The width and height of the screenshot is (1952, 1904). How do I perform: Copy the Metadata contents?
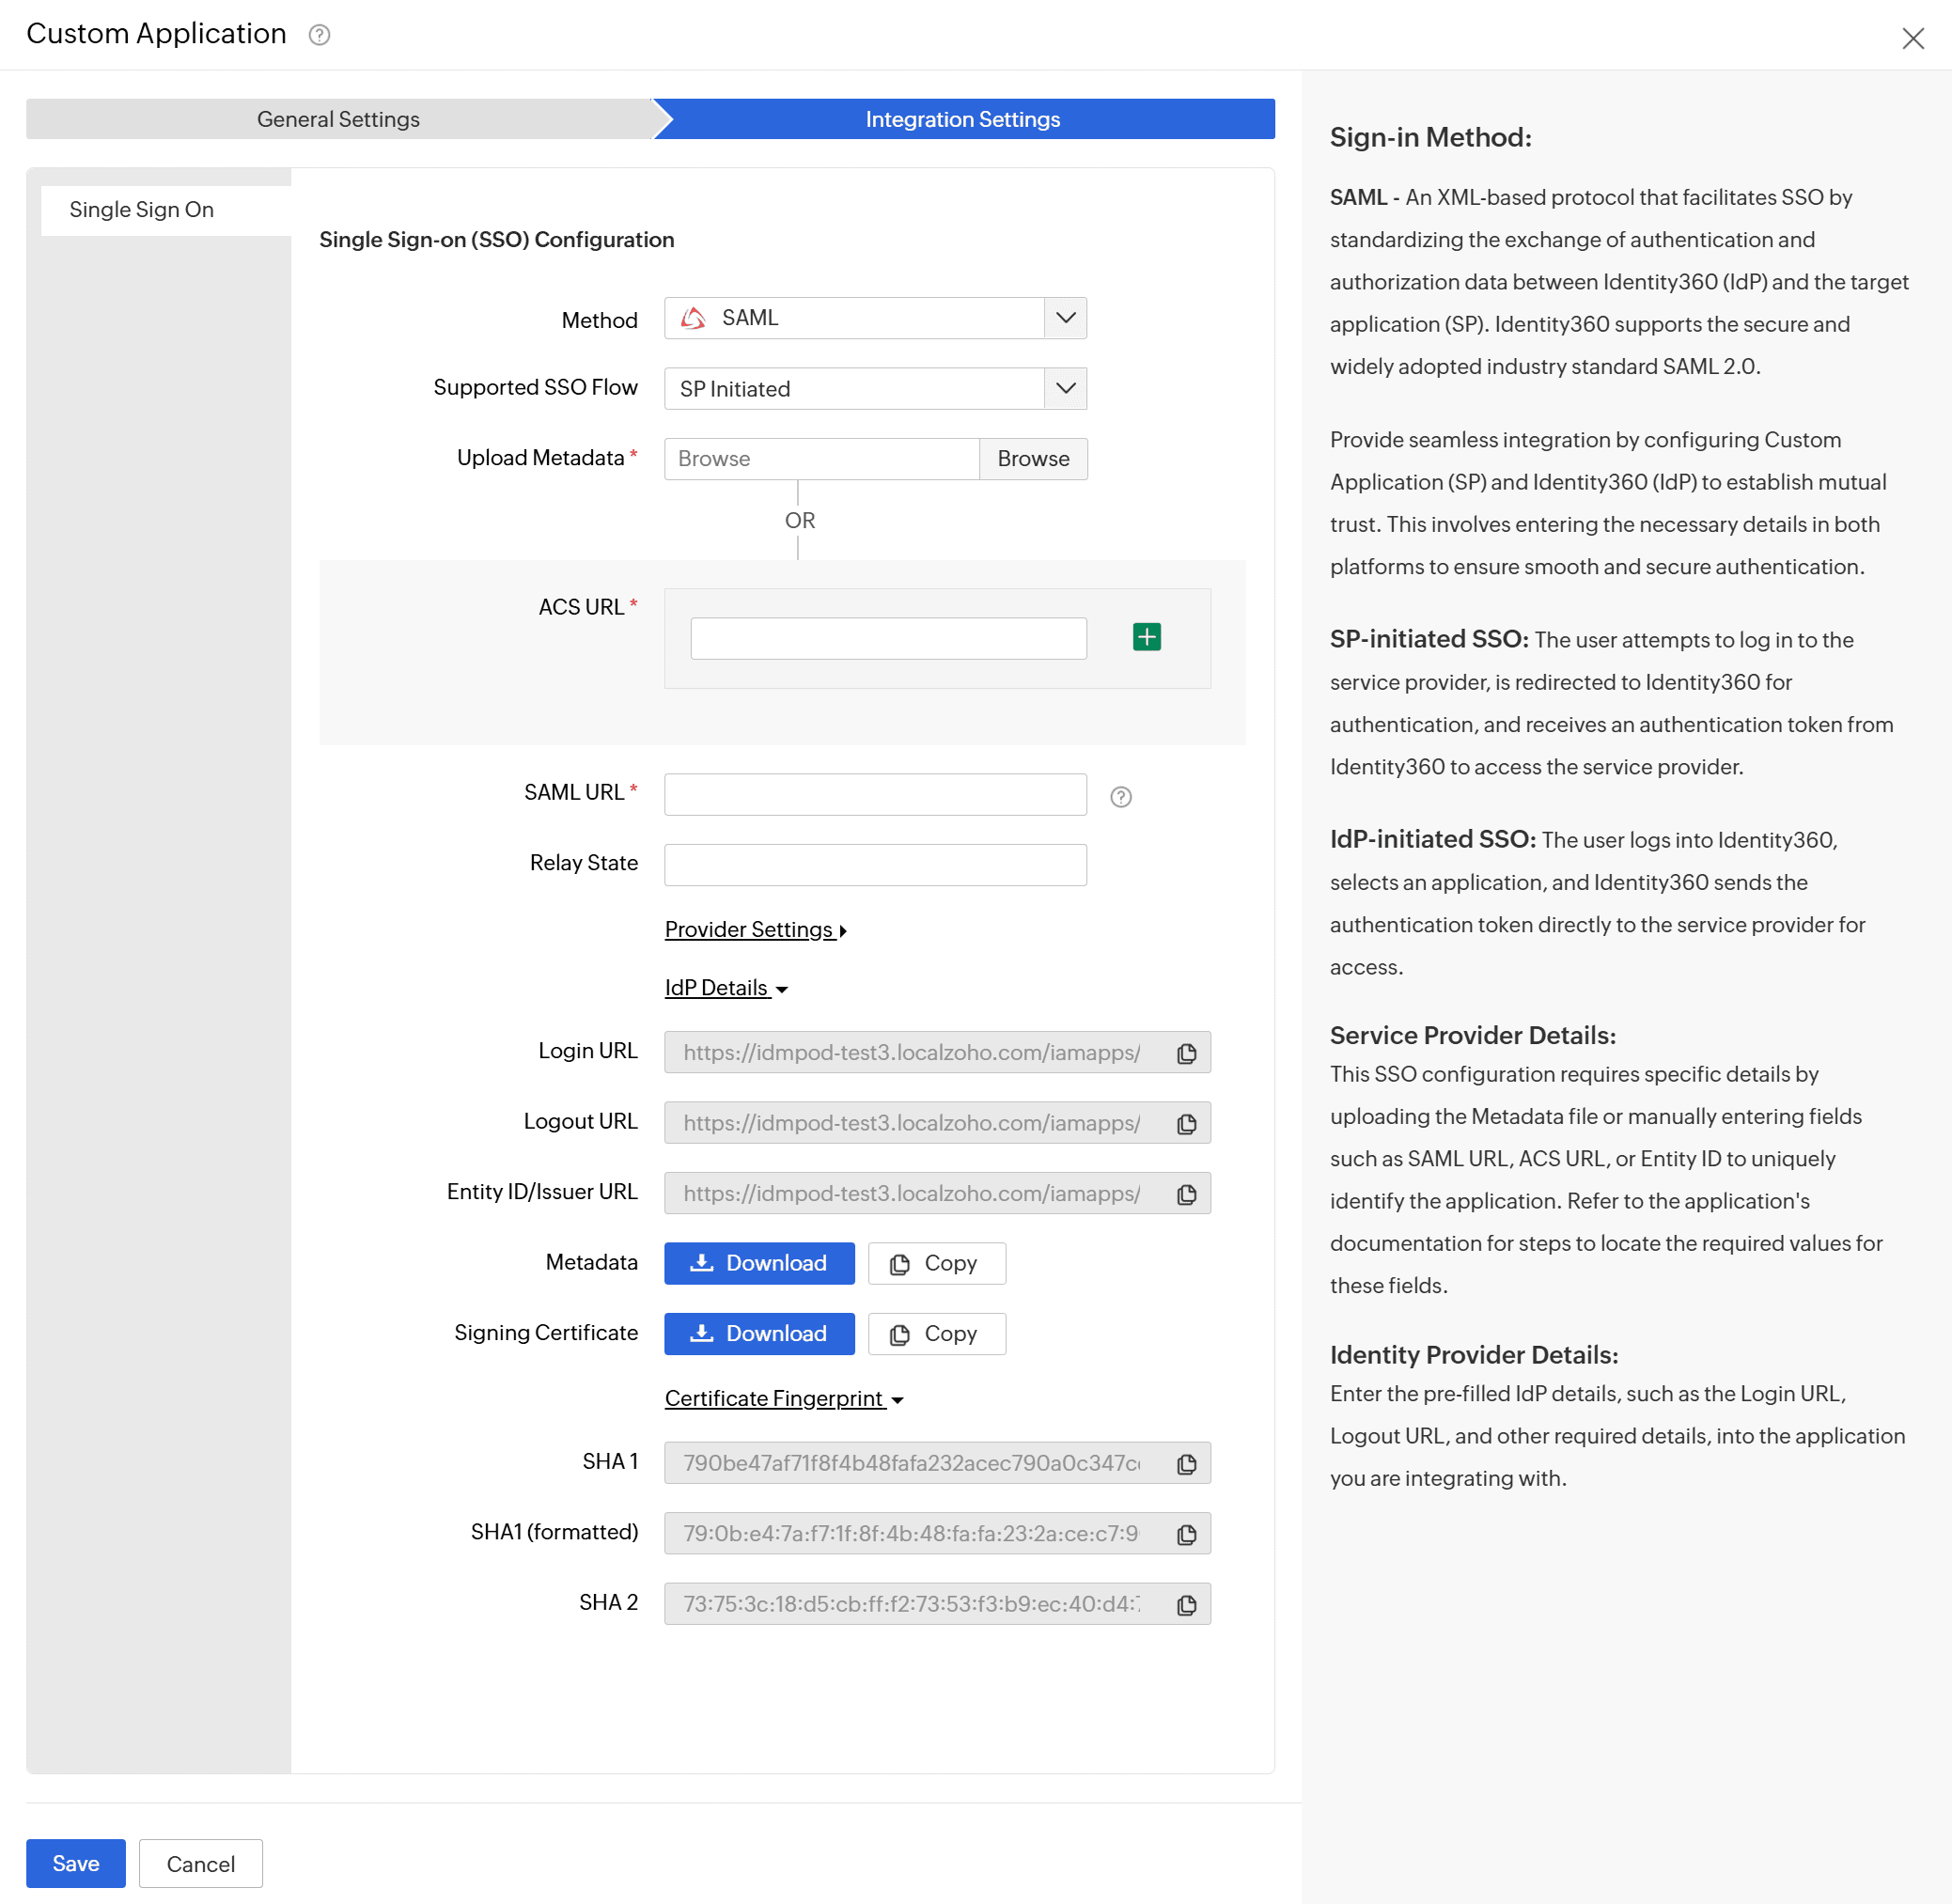click(936, 1263)
